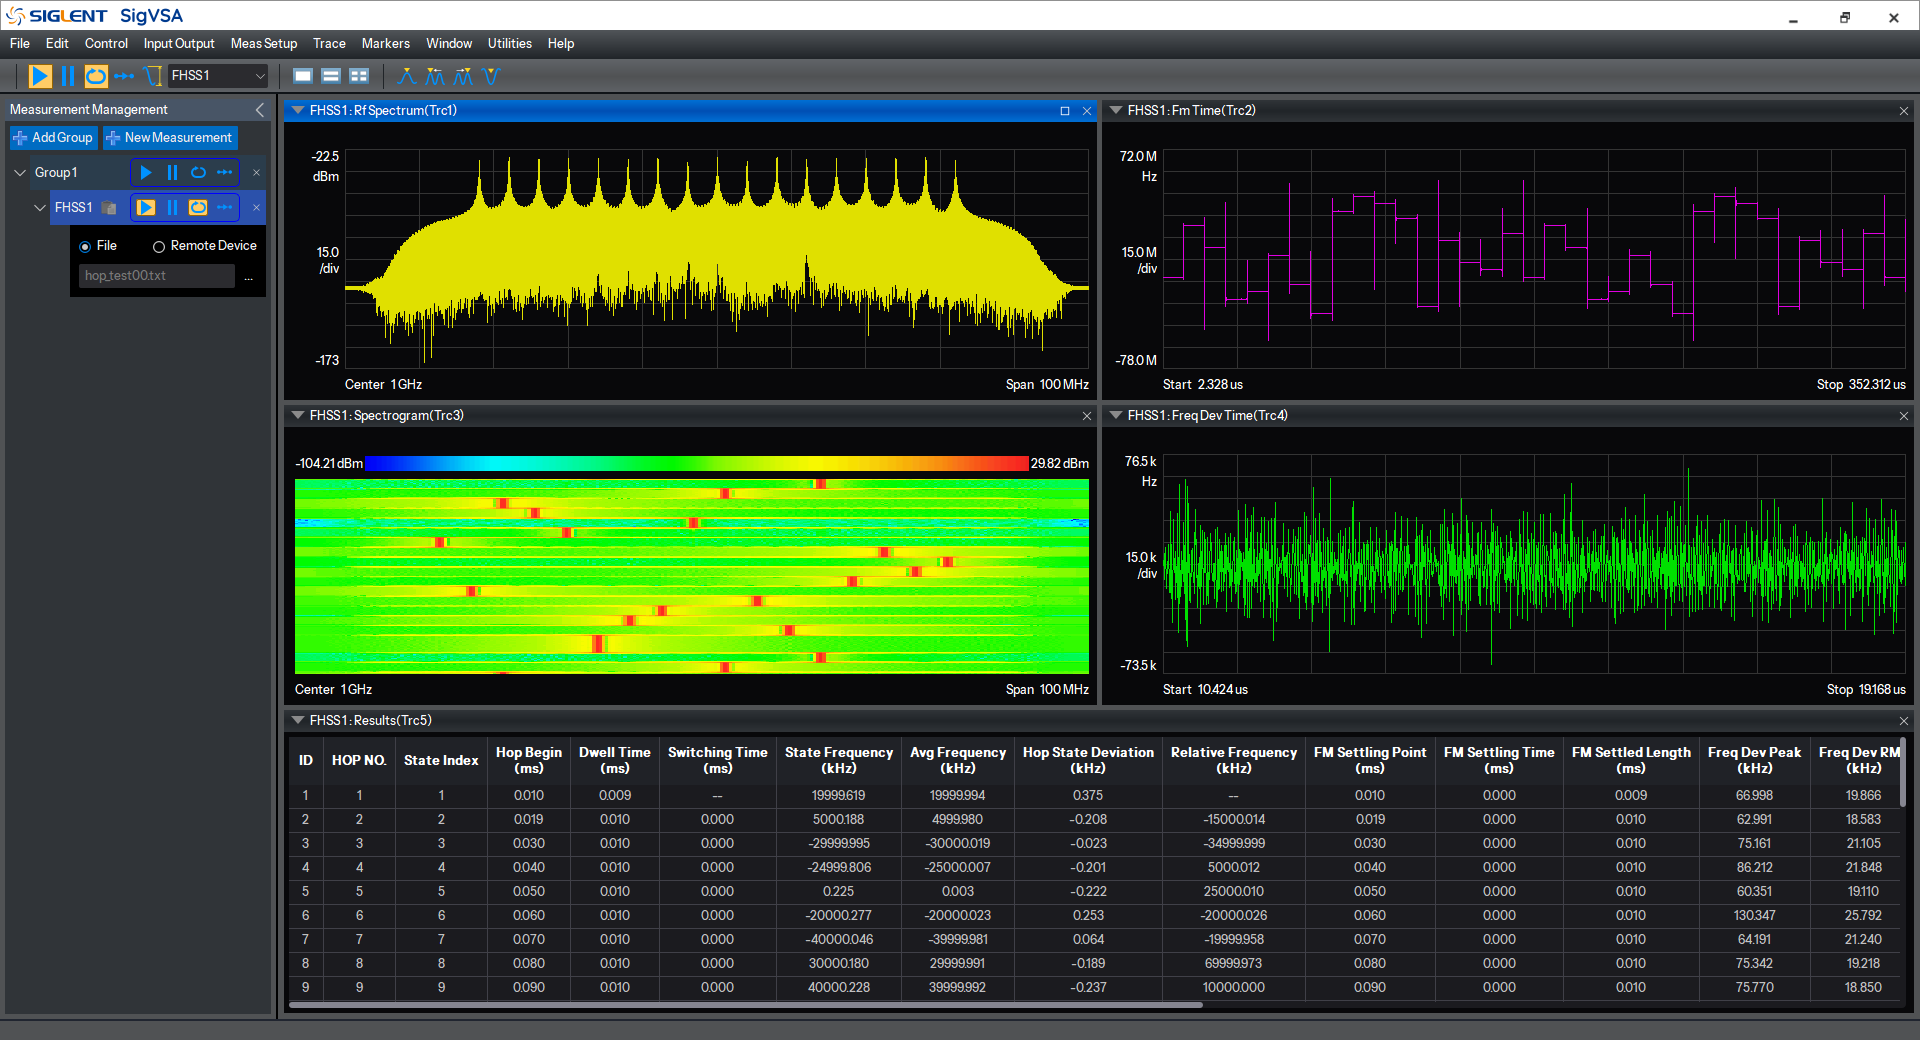Select the File source radio button
The height and width of the screenshot is (1040, 1920).
point(85,246)
